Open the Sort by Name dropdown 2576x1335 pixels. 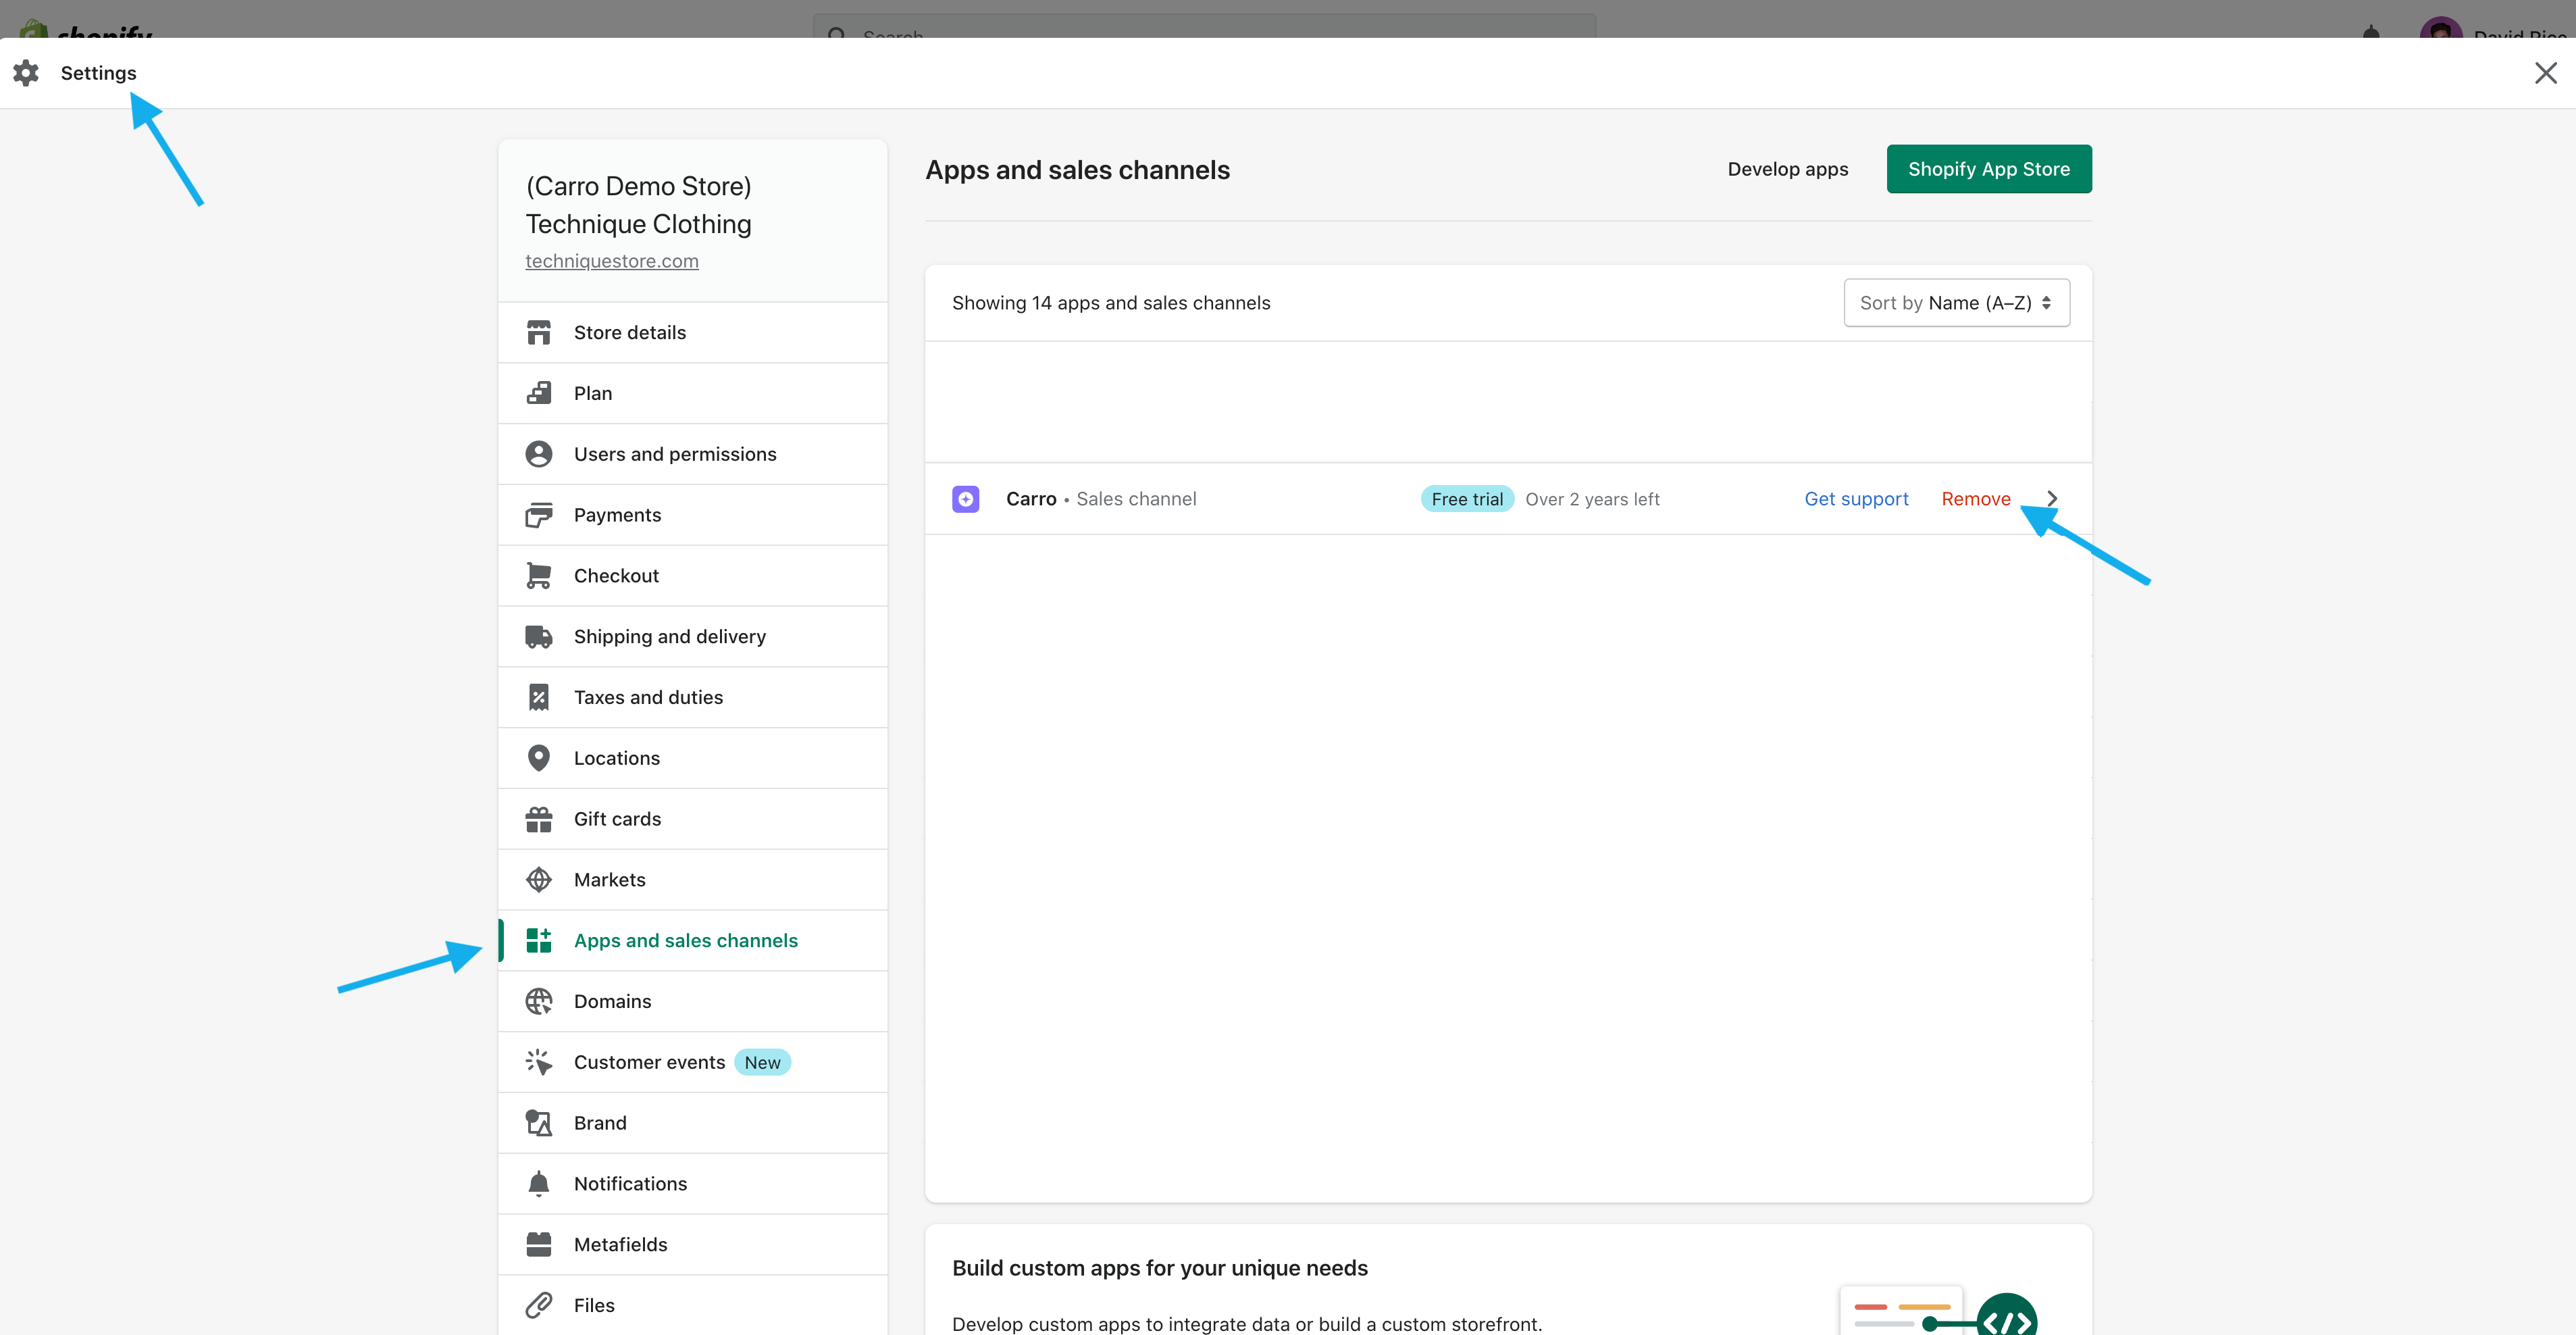1955,303
